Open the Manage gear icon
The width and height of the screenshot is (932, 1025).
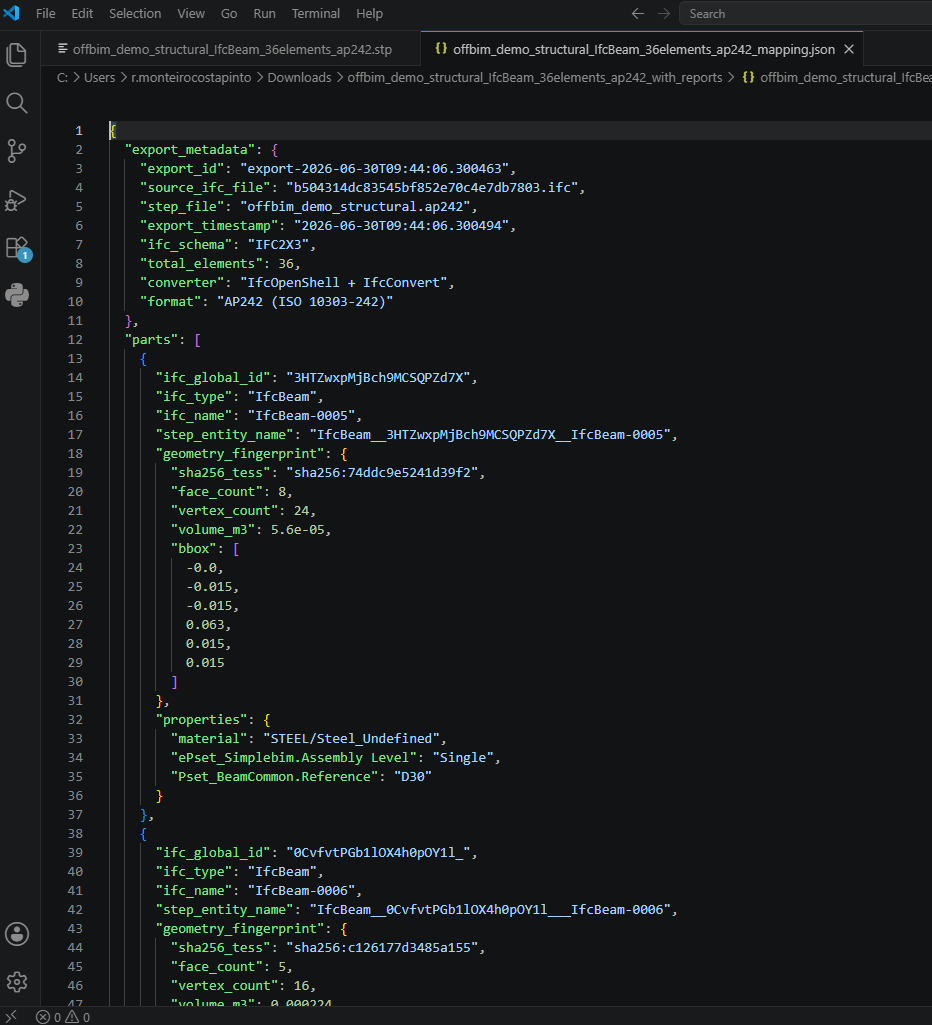pos(16,982)
